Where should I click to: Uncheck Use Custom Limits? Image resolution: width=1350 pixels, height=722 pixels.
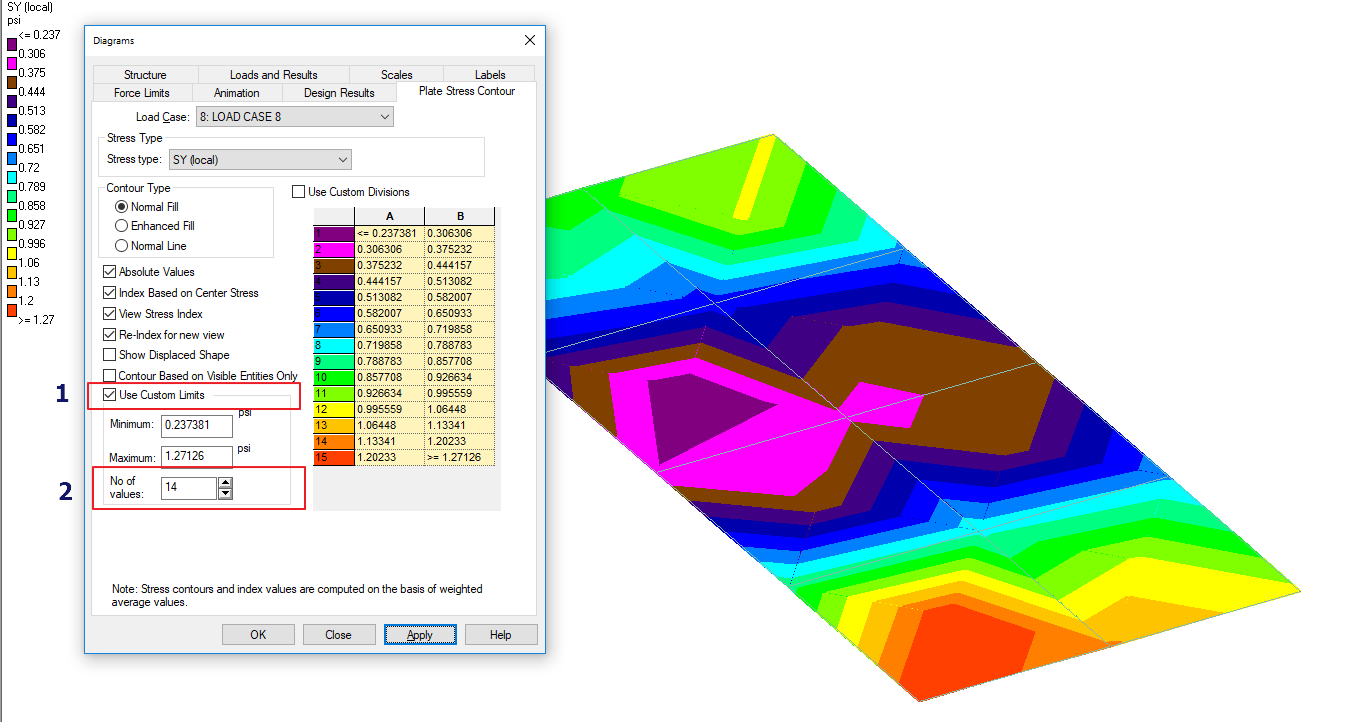pyautogui.click(x=110, y=396)
